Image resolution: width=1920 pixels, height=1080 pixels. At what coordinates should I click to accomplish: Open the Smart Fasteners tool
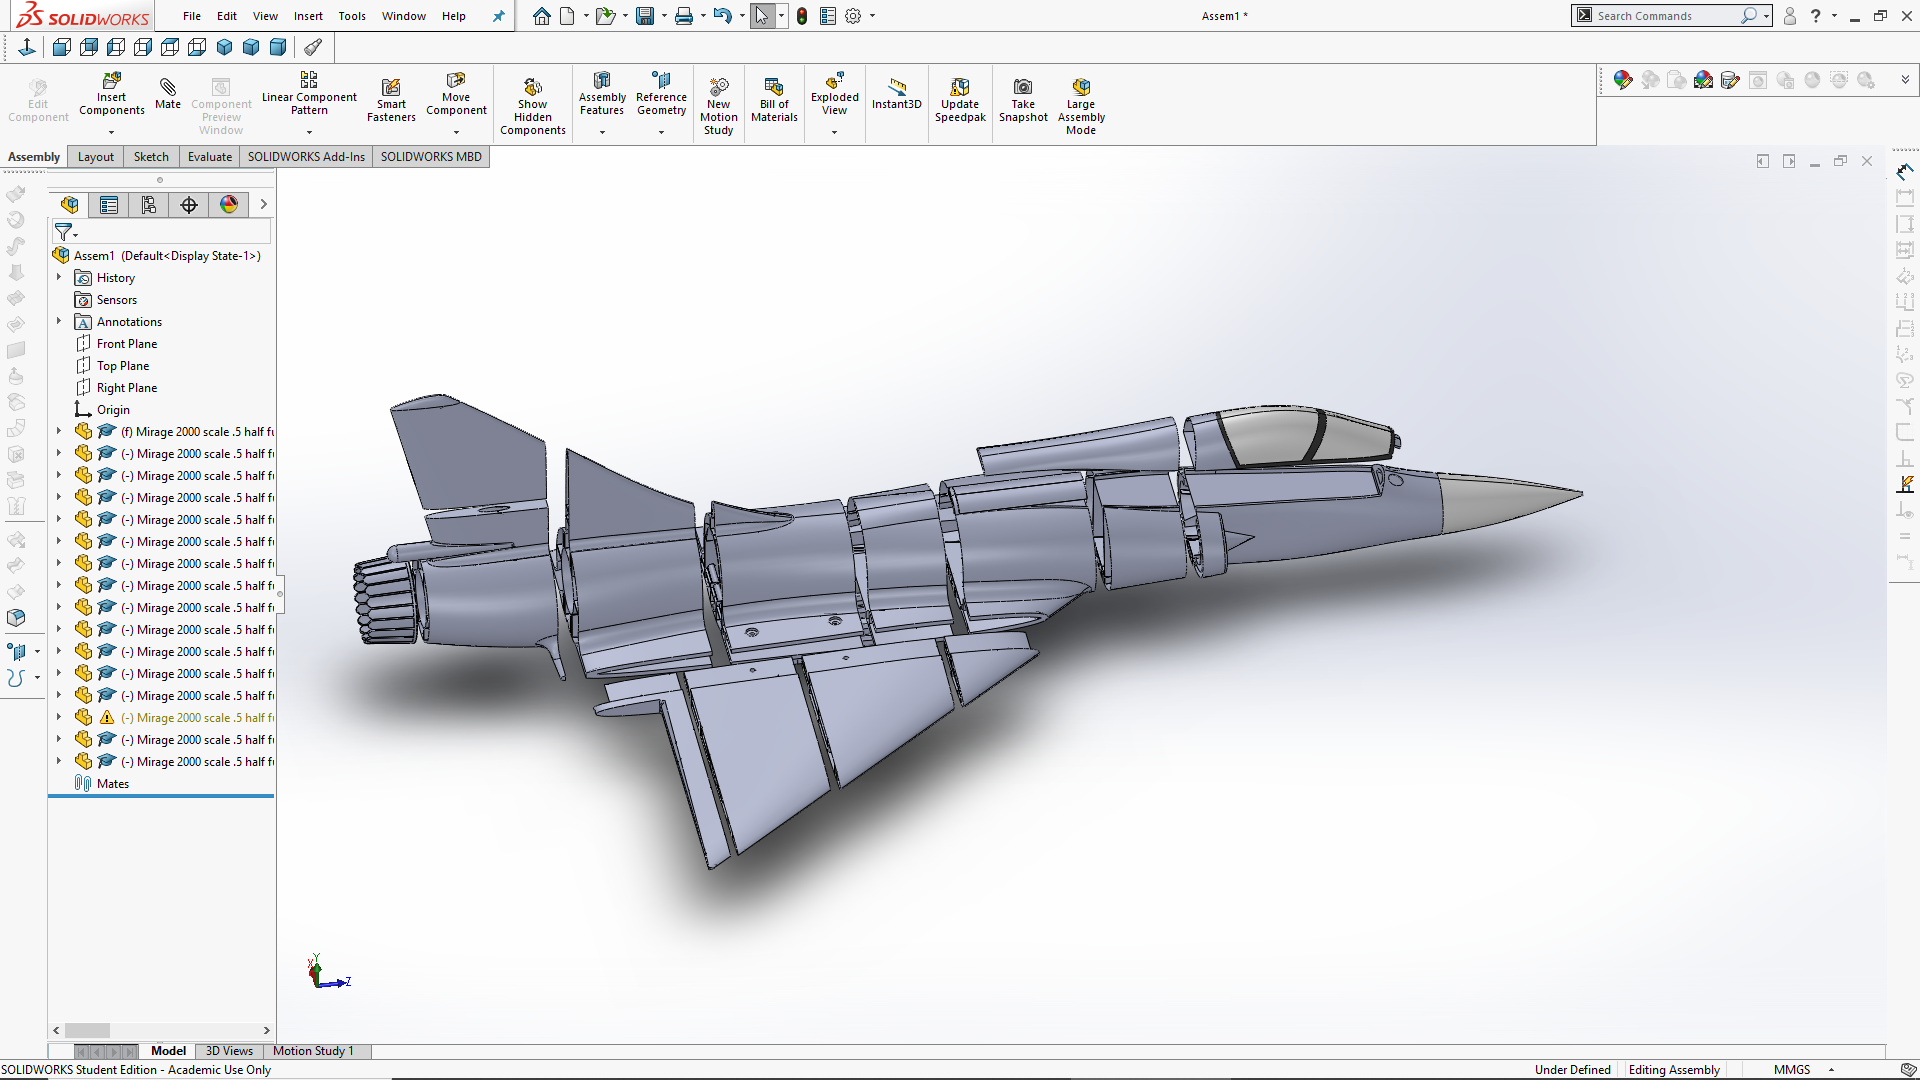(390, 98)
